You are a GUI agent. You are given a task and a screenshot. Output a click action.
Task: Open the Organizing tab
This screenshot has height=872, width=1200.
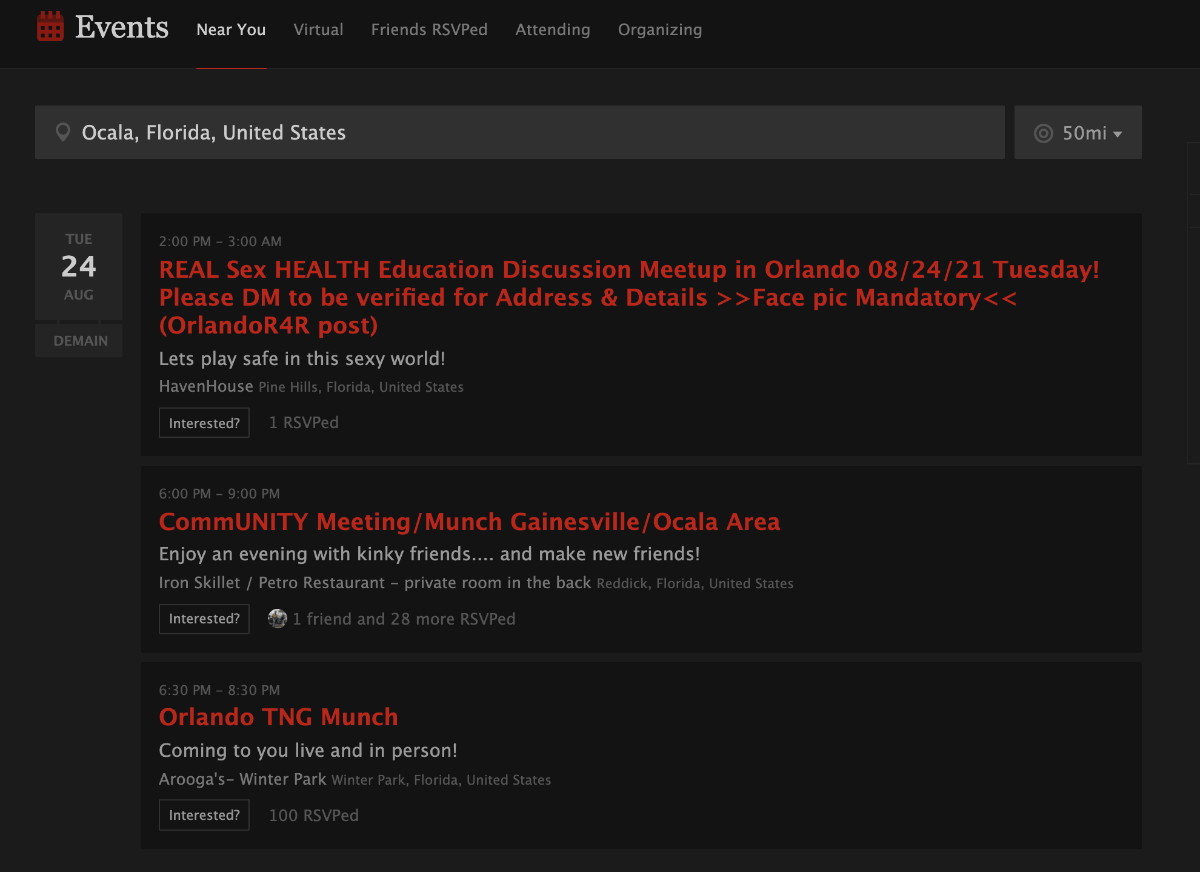(659, 30)
